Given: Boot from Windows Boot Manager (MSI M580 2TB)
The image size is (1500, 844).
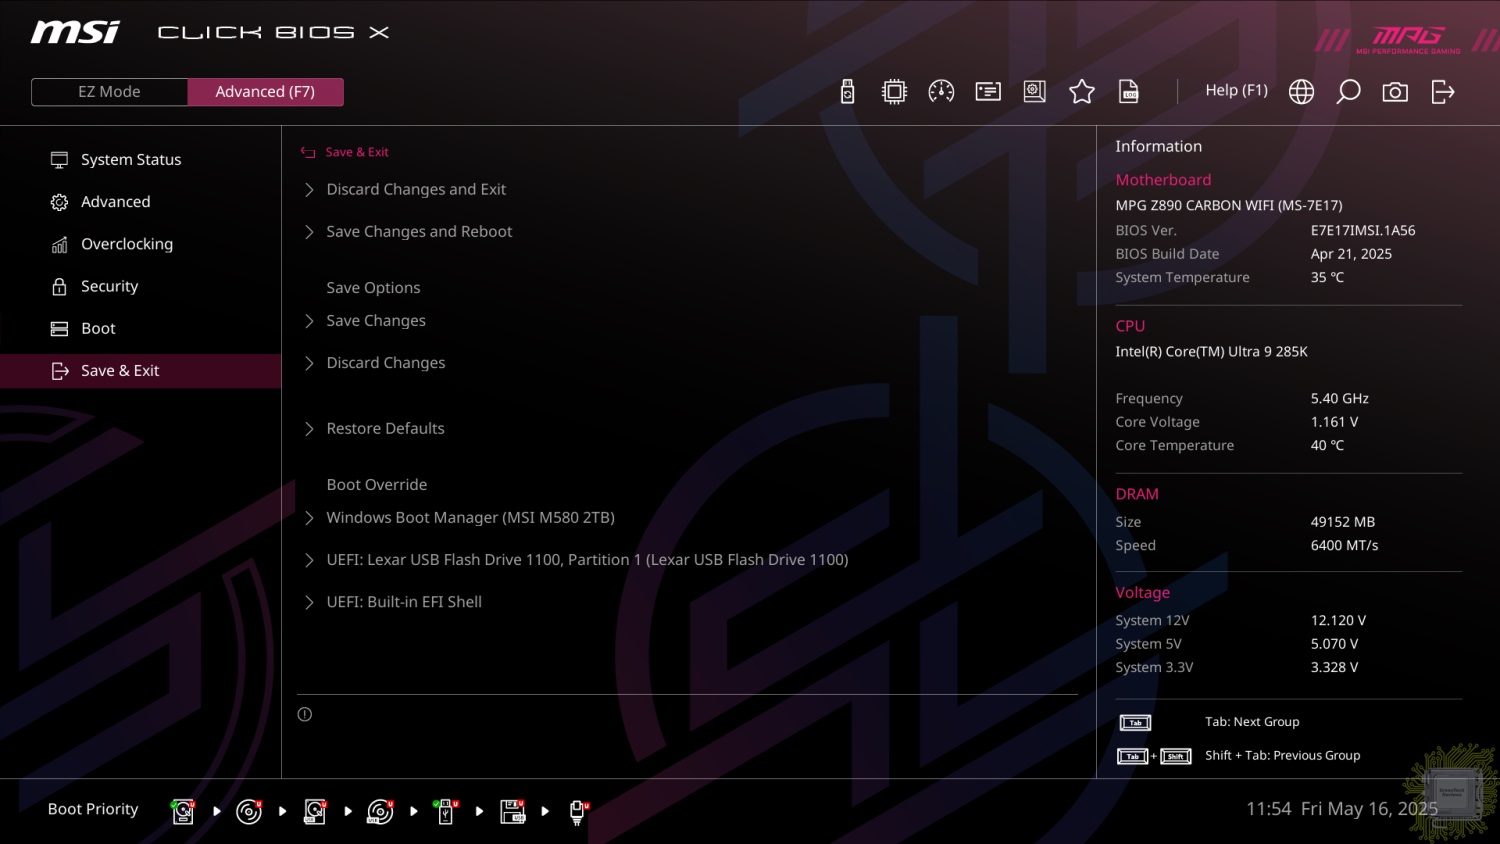Looking at the screenshot, I should click(x=470, y=518).
